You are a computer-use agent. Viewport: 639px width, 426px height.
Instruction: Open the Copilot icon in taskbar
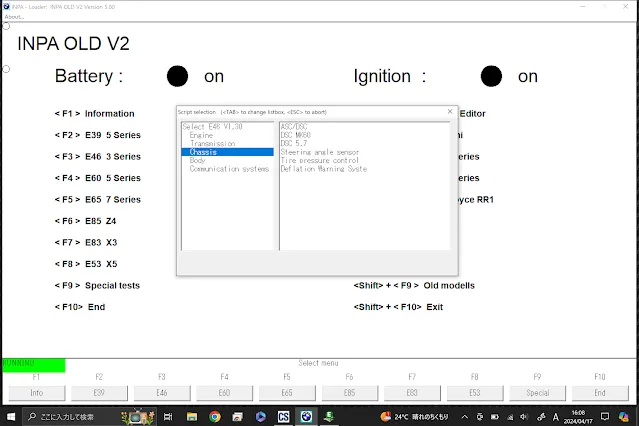pos(624,417)
